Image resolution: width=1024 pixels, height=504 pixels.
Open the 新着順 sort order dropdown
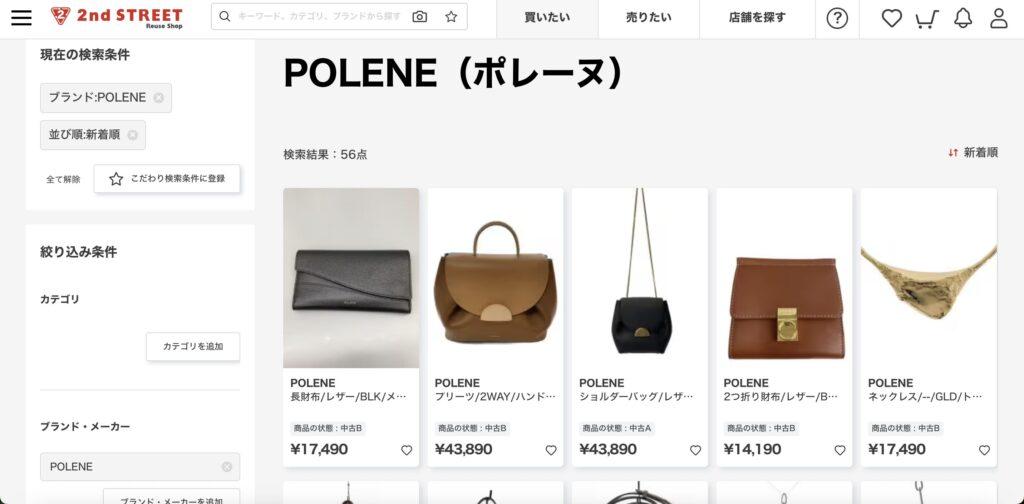click(973, 153)
